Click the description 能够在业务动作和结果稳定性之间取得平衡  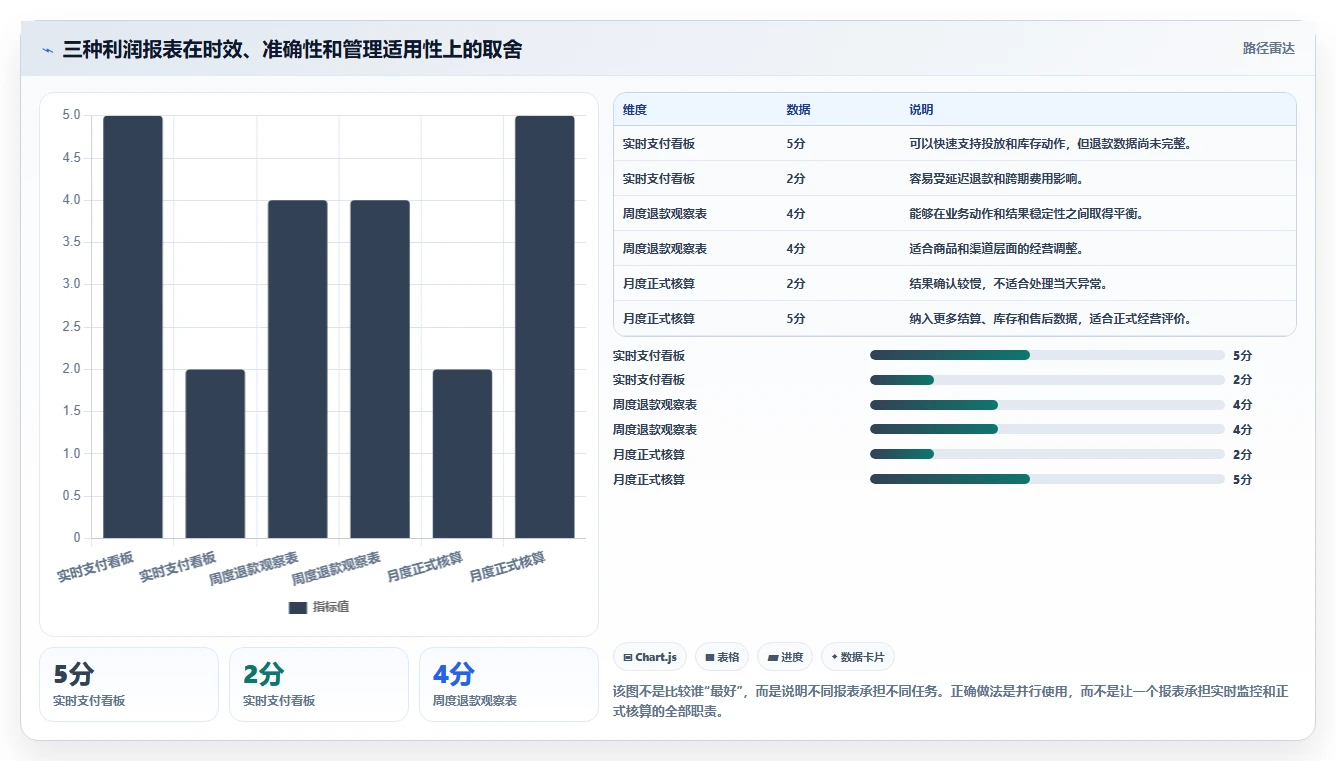tap(1026, 214)
